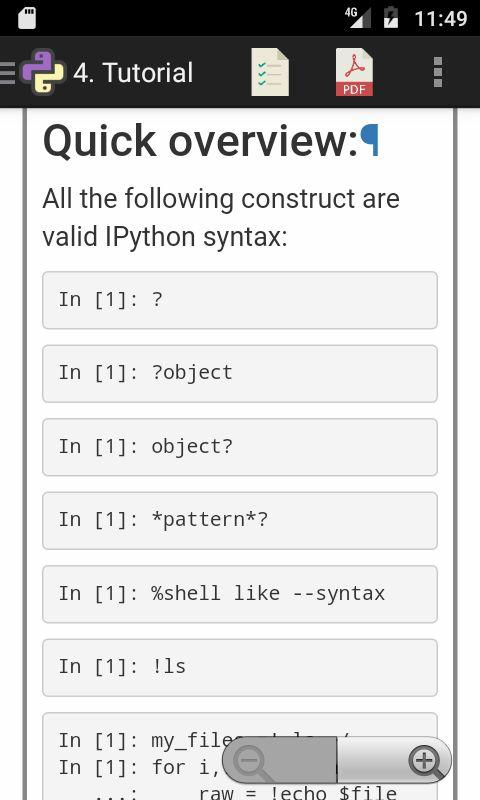Select the '?' code block
This screenshot has height=800, width=480.
click(240, 300)
